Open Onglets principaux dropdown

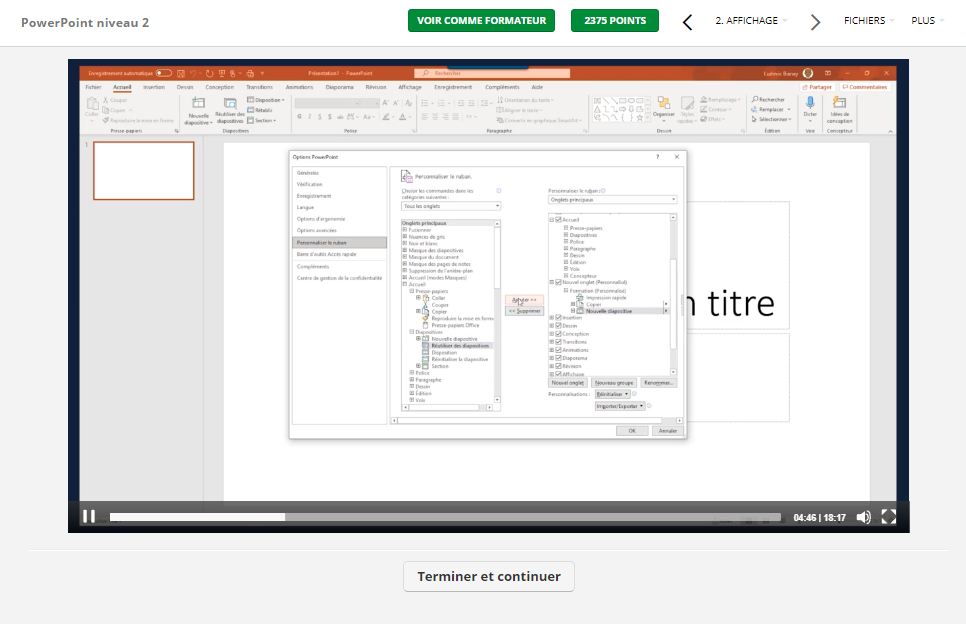[612, 200]
